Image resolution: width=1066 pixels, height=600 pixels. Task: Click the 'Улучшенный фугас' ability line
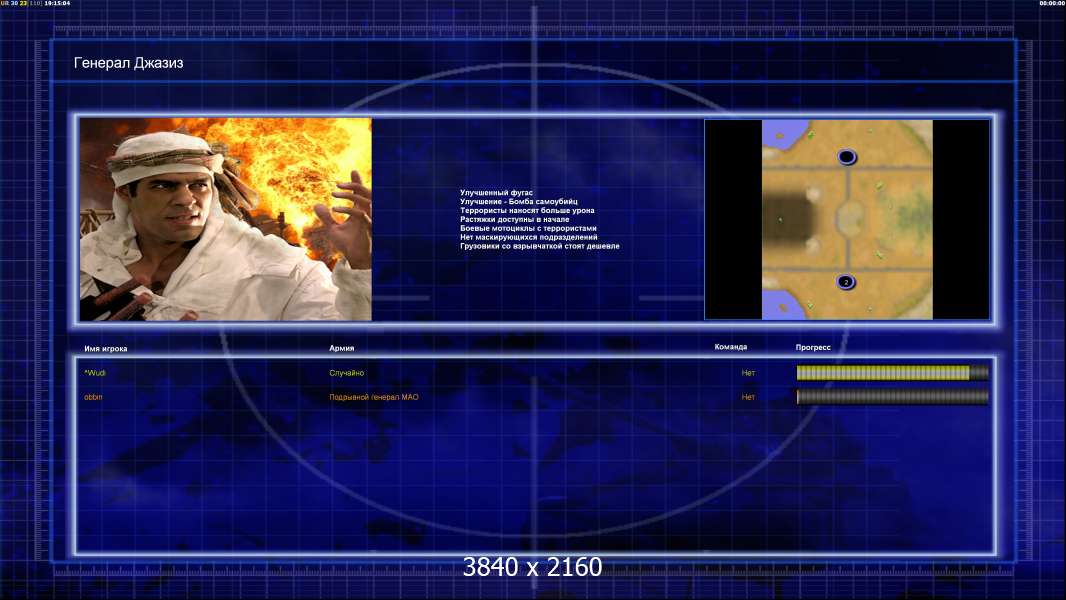point(496,192)
